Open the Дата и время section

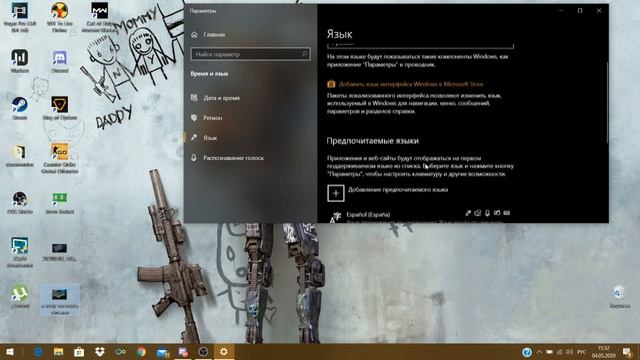[216, 98]
